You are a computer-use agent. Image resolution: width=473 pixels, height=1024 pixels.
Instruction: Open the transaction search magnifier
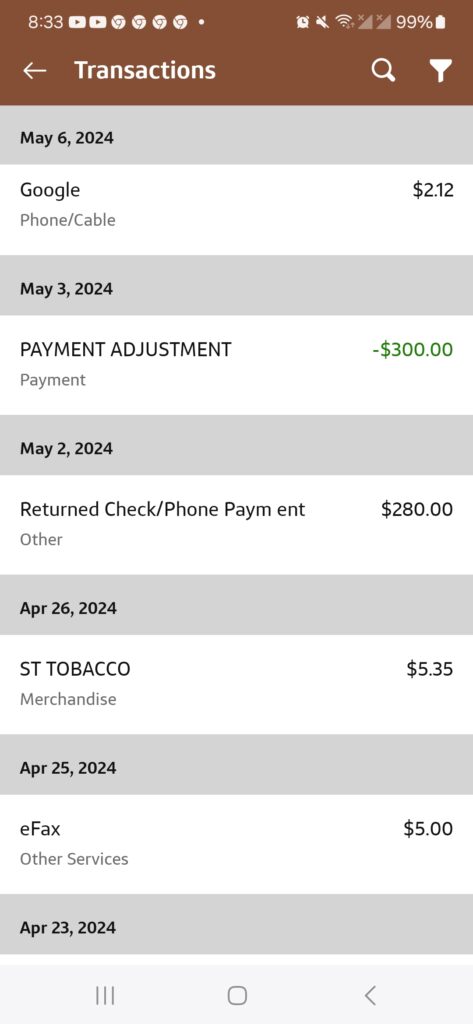[383, 70]
